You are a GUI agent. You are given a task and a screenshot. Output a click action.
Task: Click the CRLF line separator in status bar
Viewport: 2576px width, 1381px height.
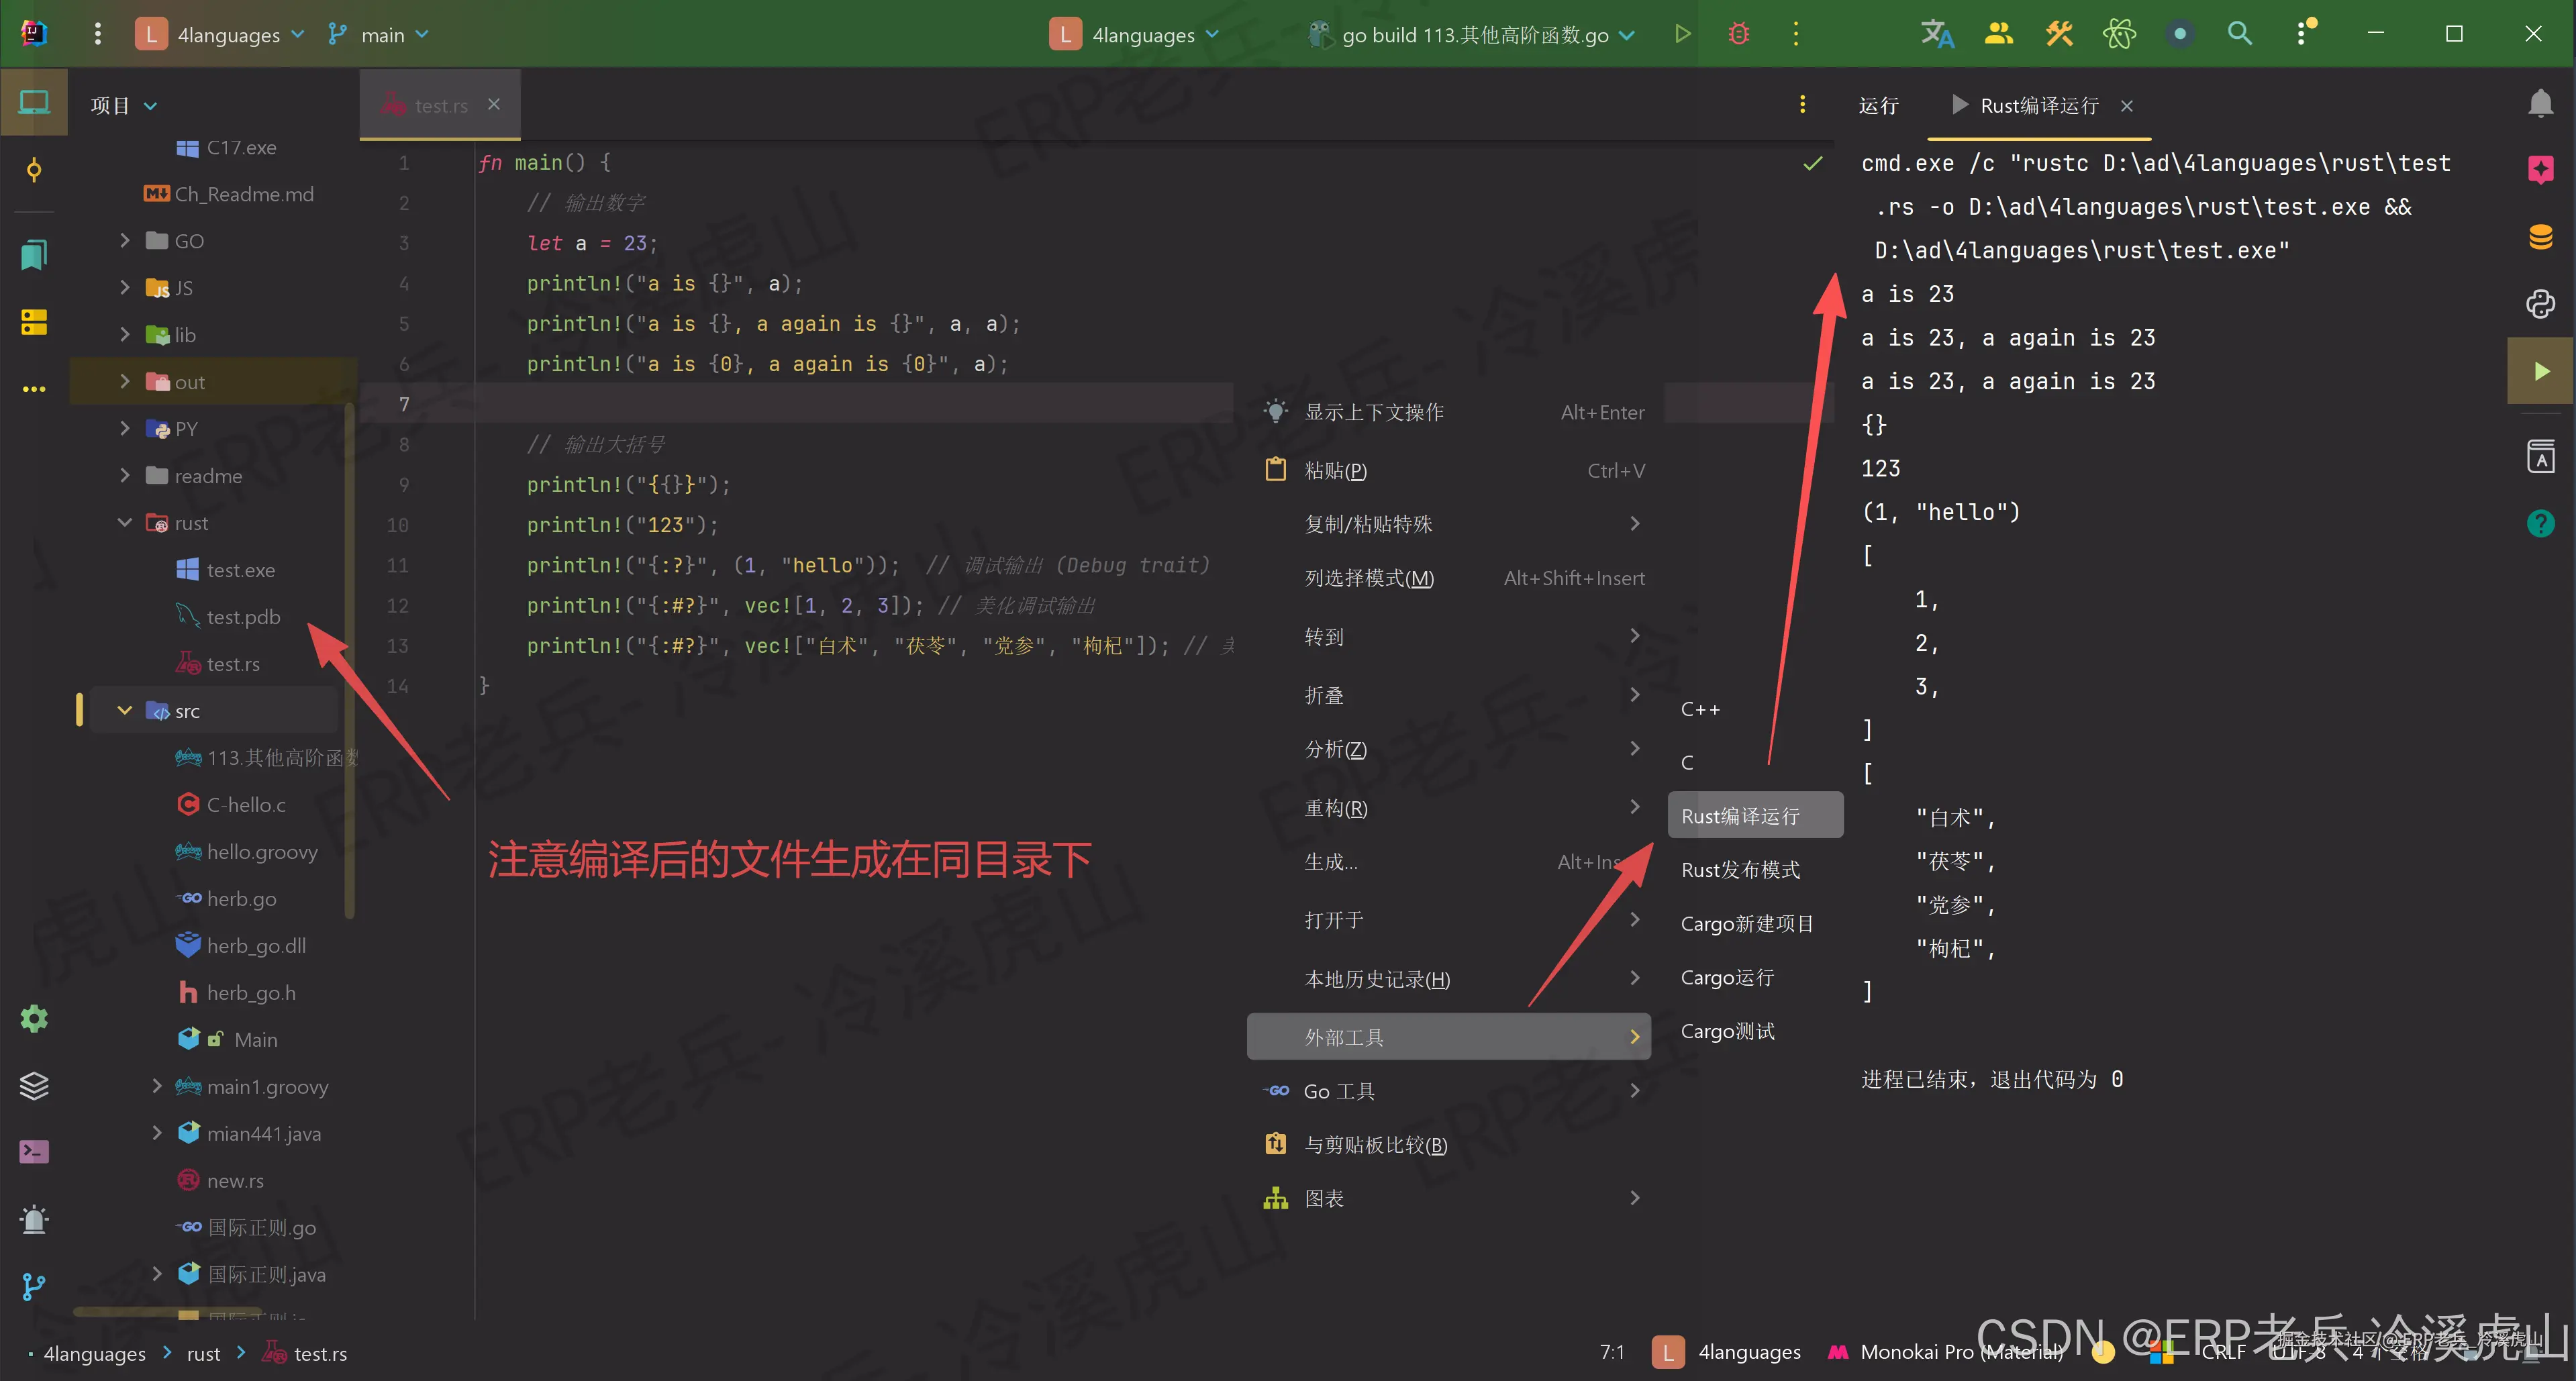(2222, 1352)
